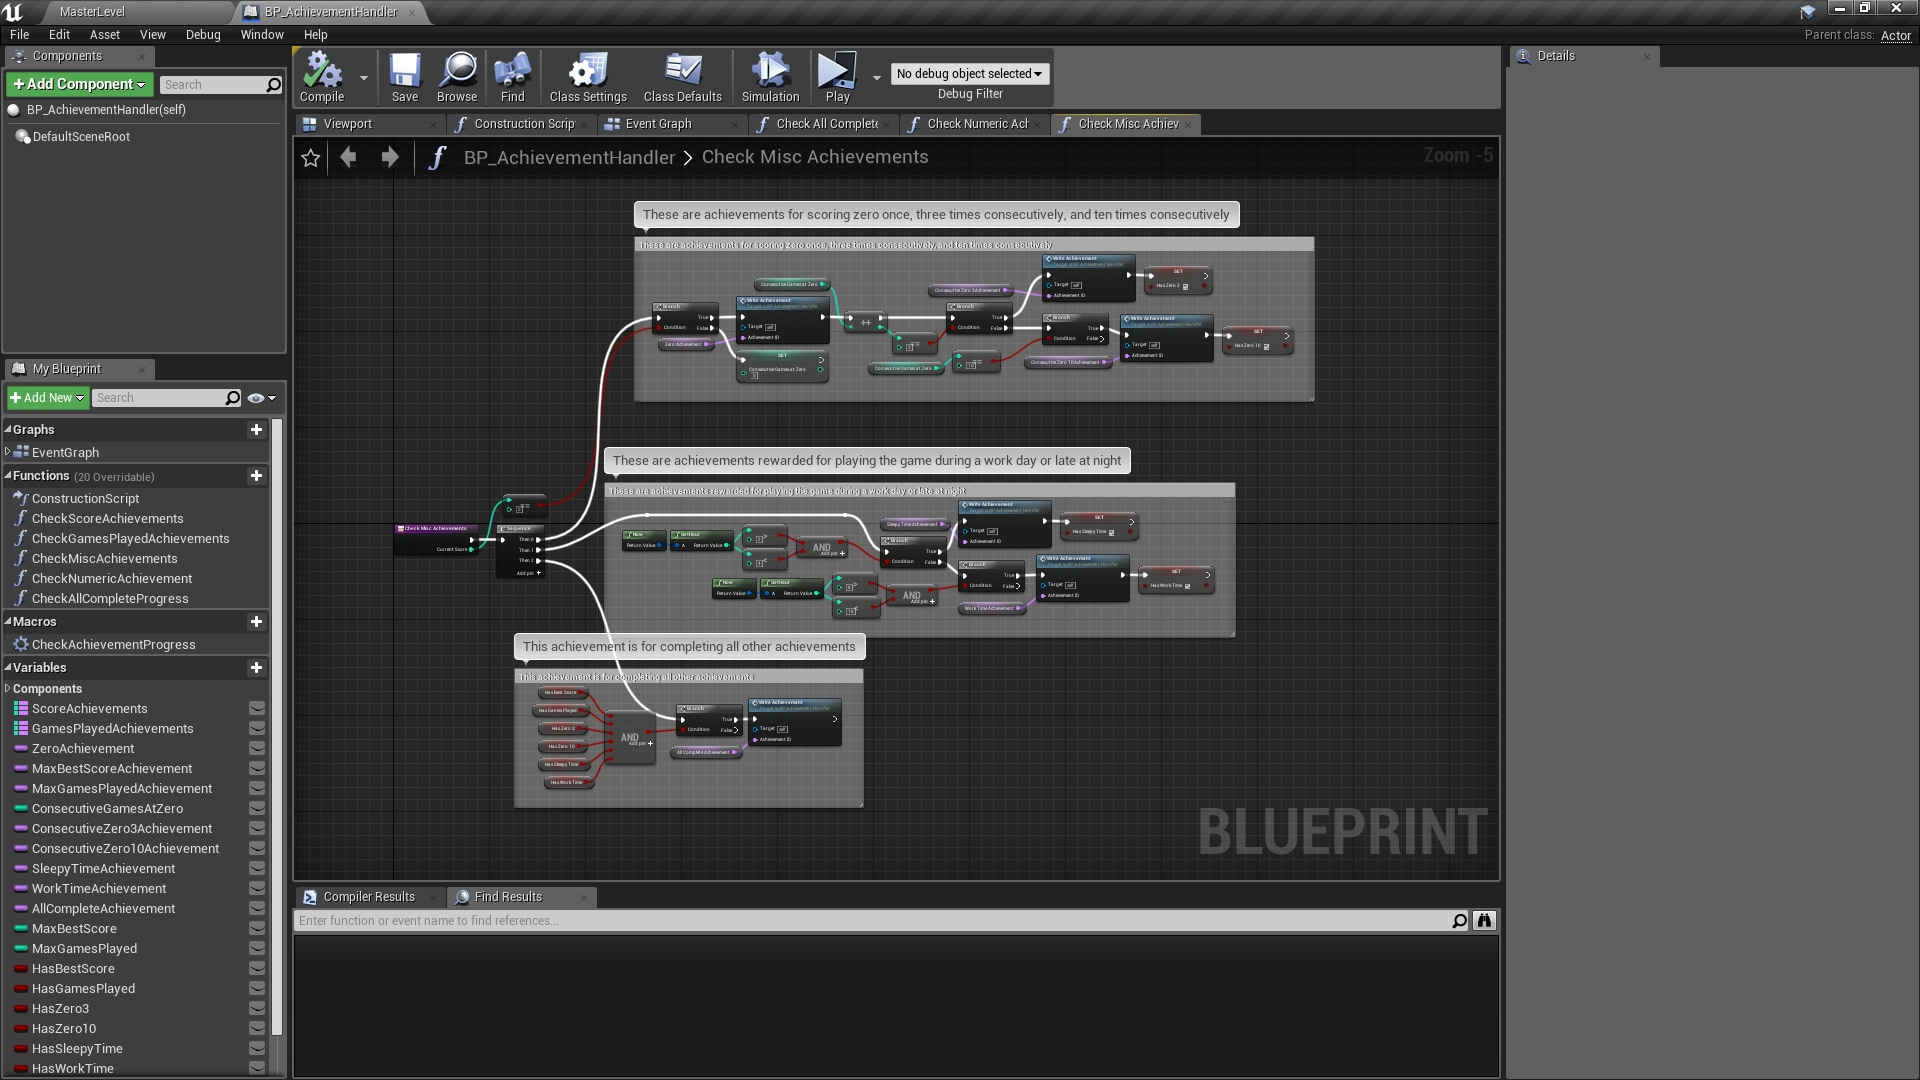The width and height of the screenshot is (1920, 1080).
Task: Toggle instance editable for MaxBestScore variable
Action: point(257,929)
